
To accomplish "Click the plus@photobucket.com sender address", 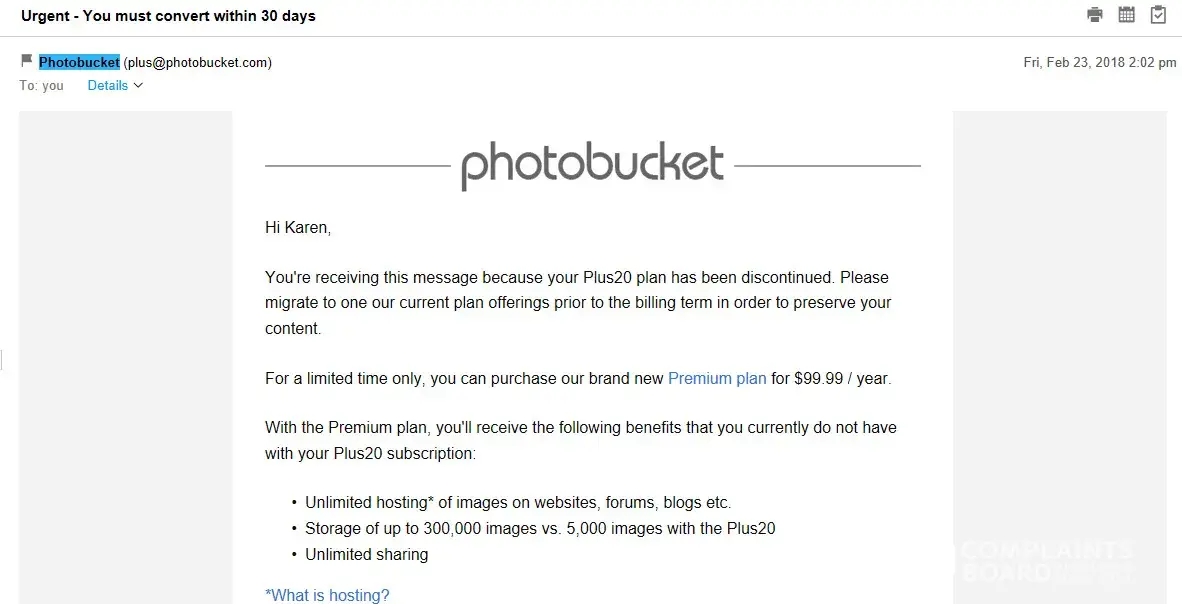I will [x=197, y=62].
